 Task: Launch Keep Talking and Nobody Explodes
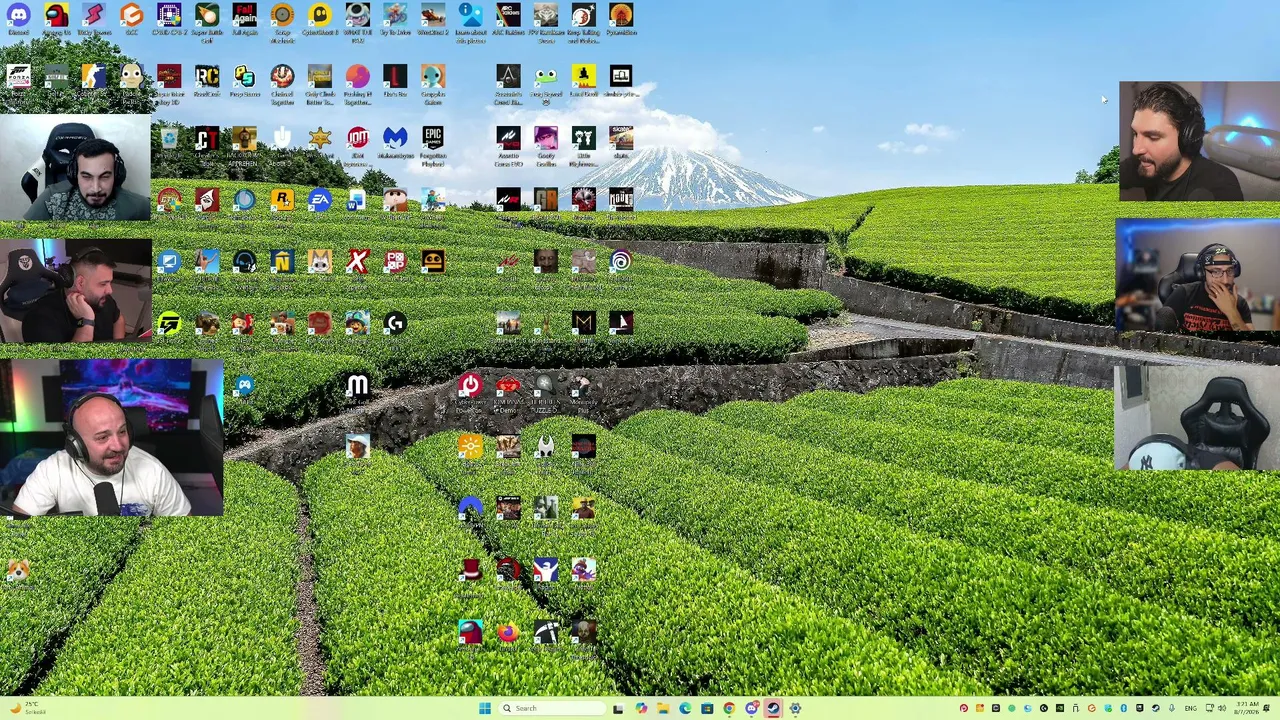point(583,22)
